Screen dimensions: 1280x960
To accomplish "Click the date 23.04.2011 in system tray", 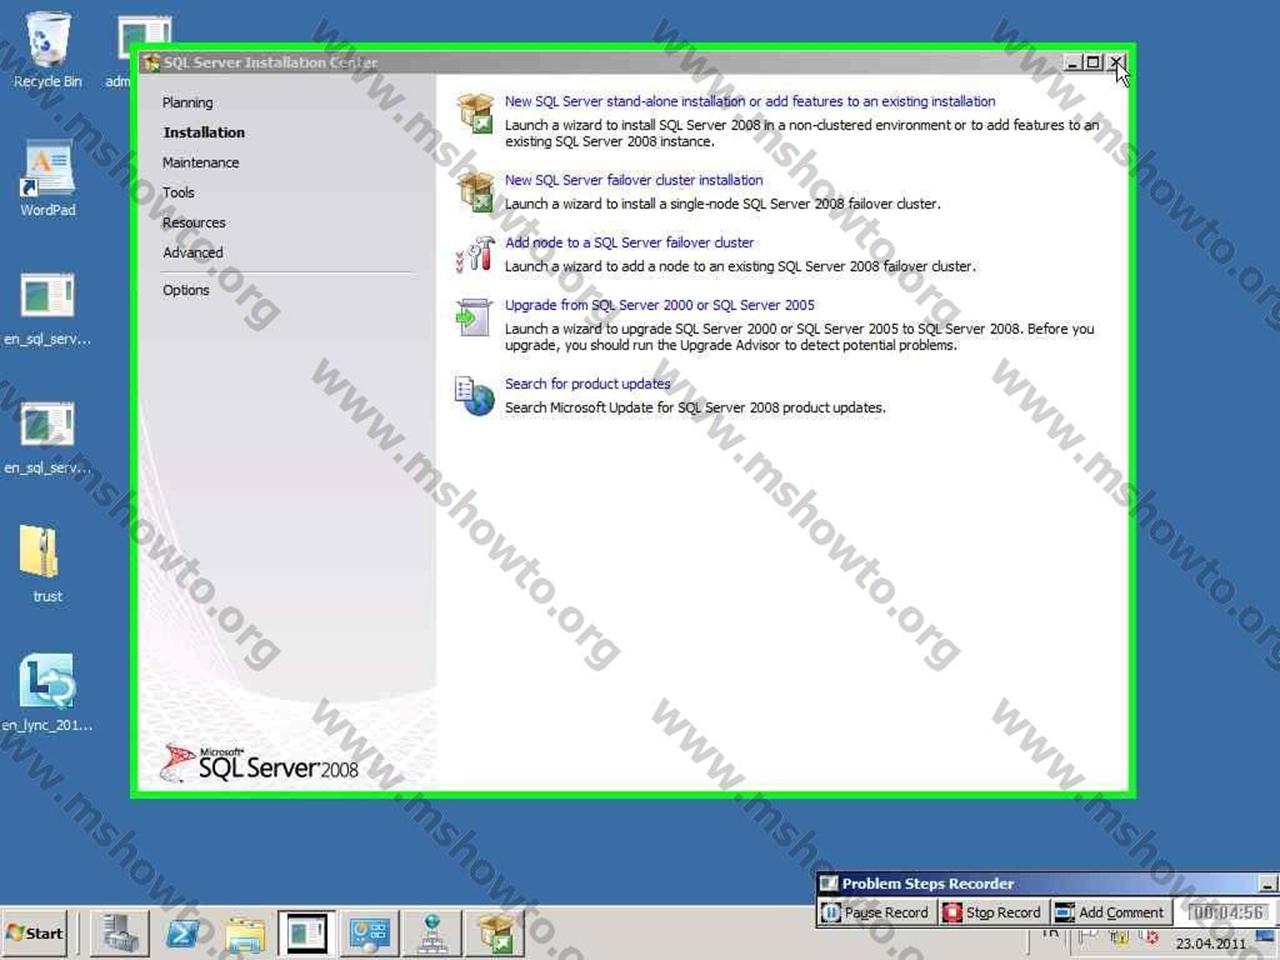I will click(1211, 943).
